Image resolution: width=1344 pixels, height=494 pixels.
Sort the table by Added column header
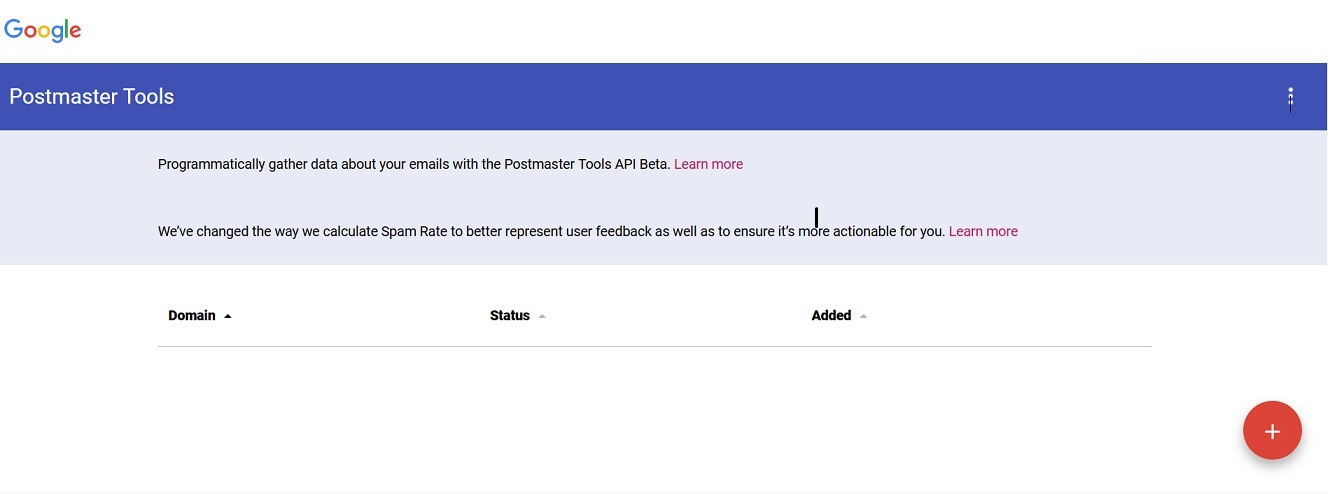(x=831, y=316)
